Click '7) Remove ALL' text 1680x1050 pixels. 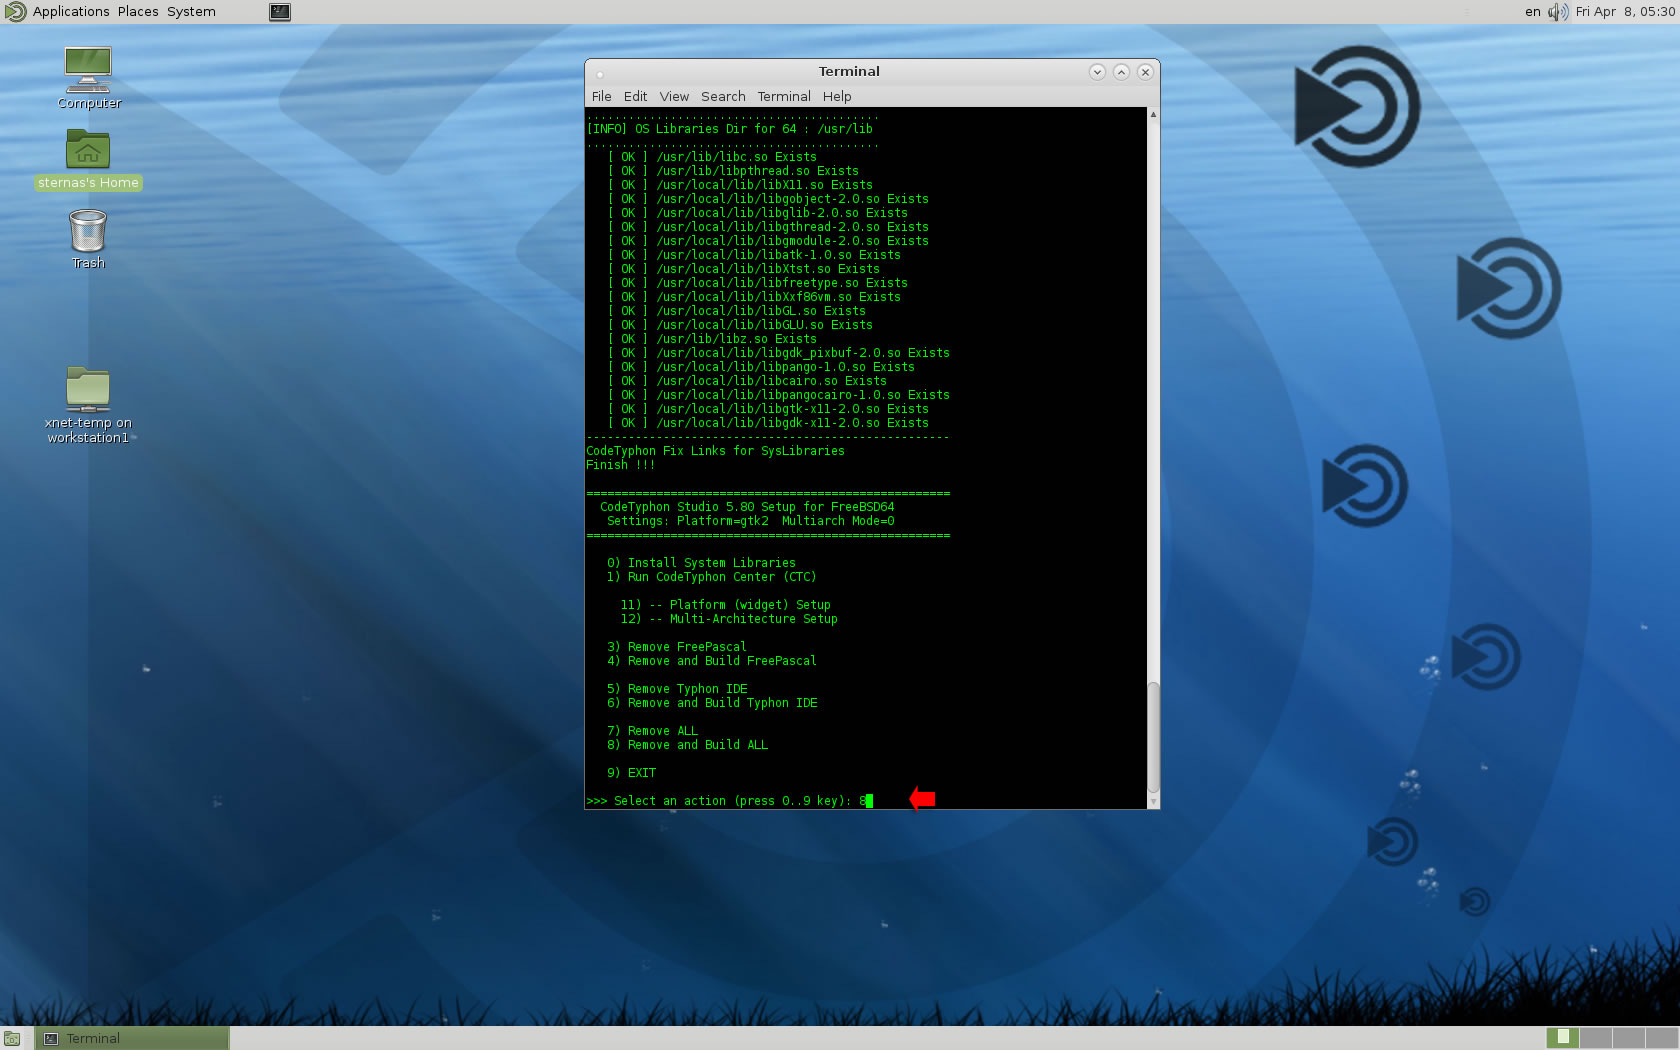(x=652, y=731)
